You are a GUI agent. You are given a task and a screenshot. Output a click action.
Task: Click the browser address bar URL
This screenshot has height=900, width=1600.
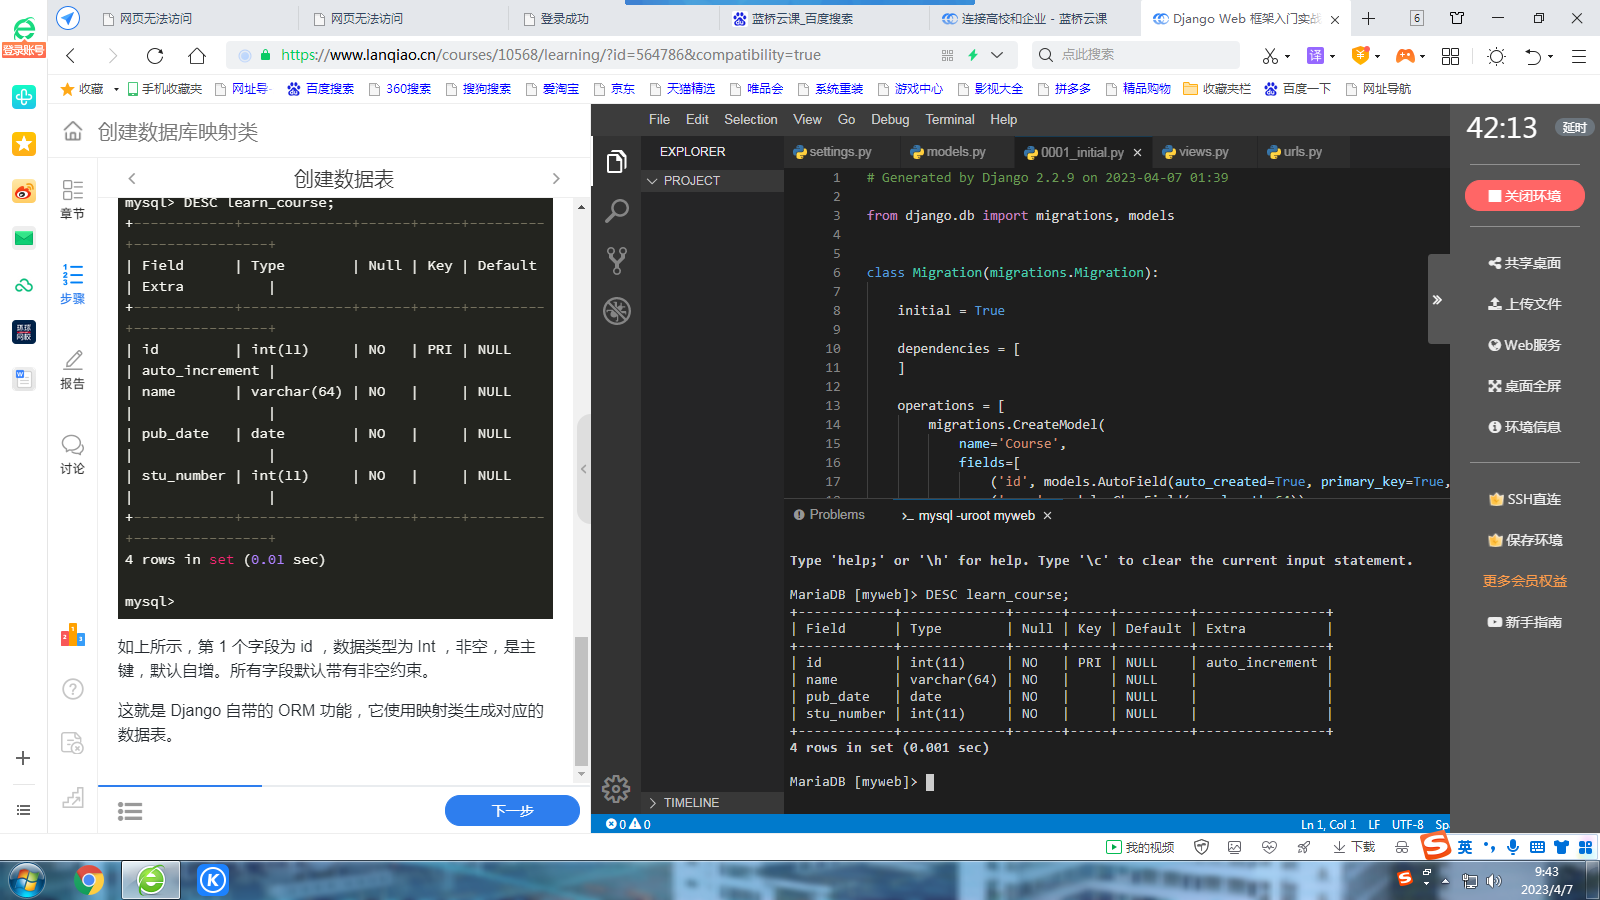(x=550, y=55)
